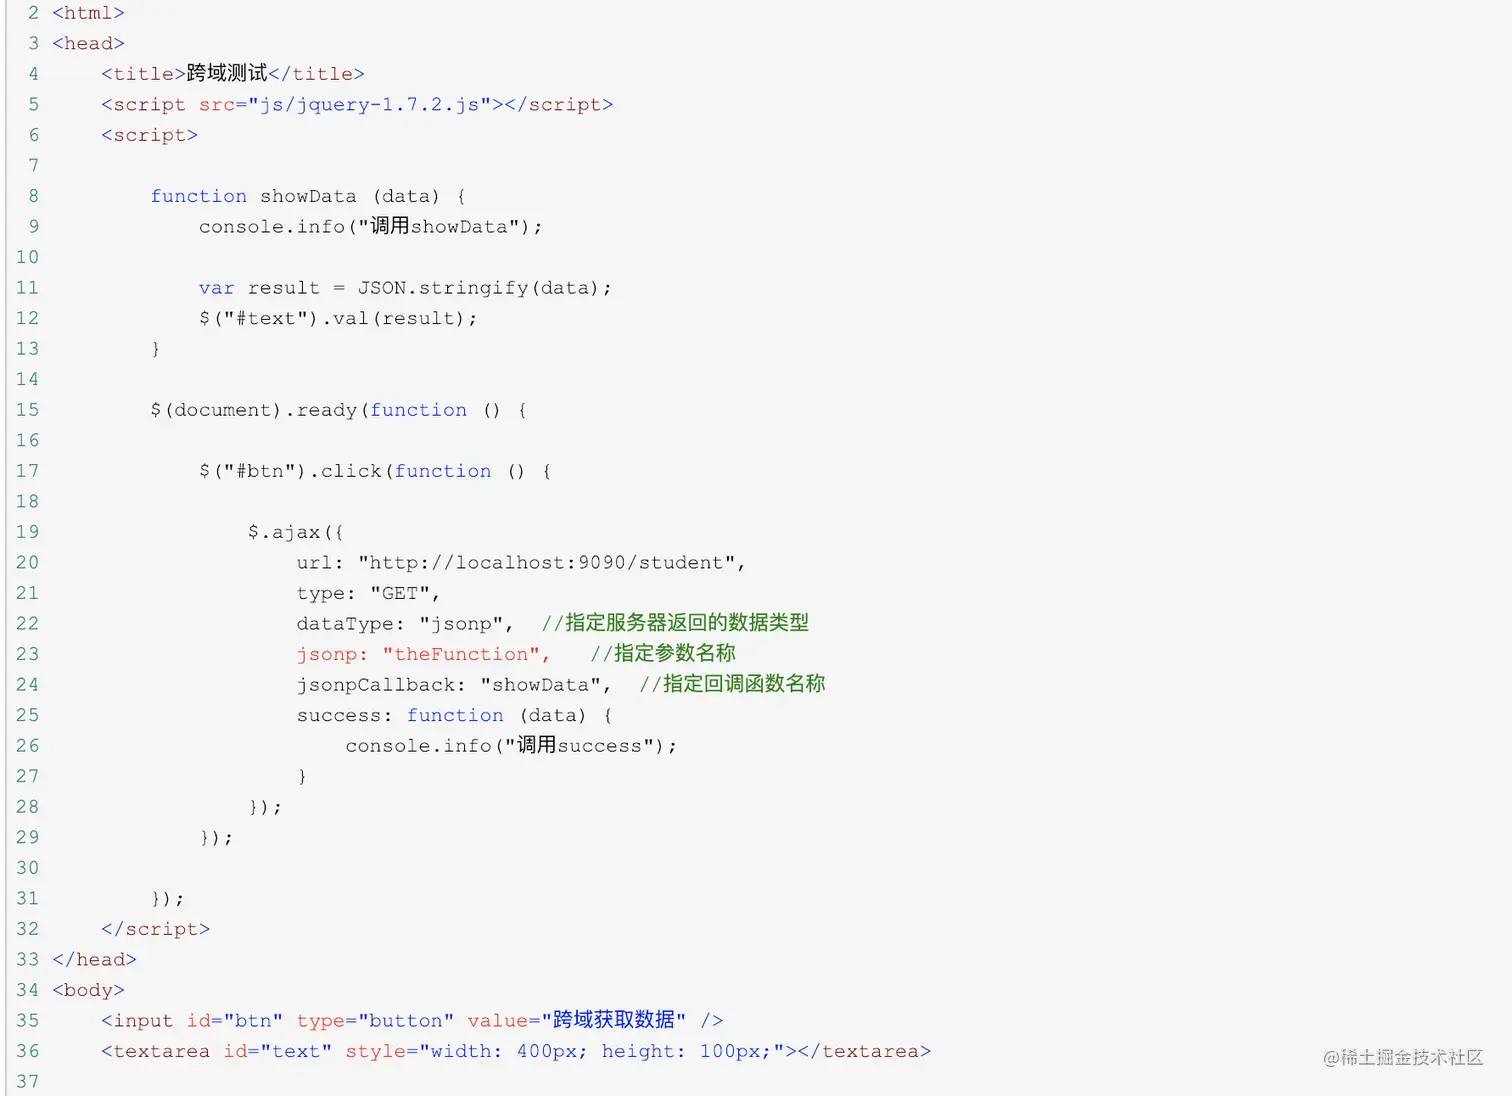Screen dimensions: 1512x1096
Task: Click the console.info("调用showData") line
Action: click(x=370, y=226)
